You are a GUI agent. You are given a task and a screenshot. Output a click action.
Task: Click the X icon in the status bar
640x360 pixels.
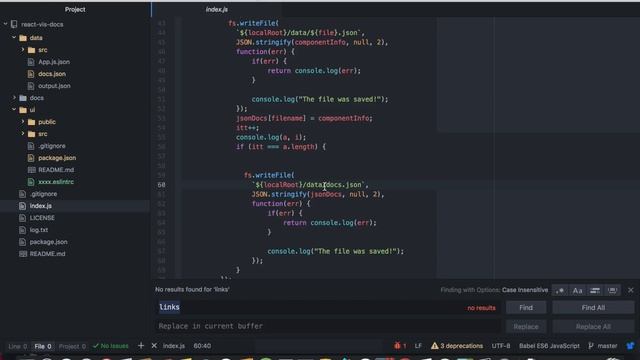coord(154,346)
